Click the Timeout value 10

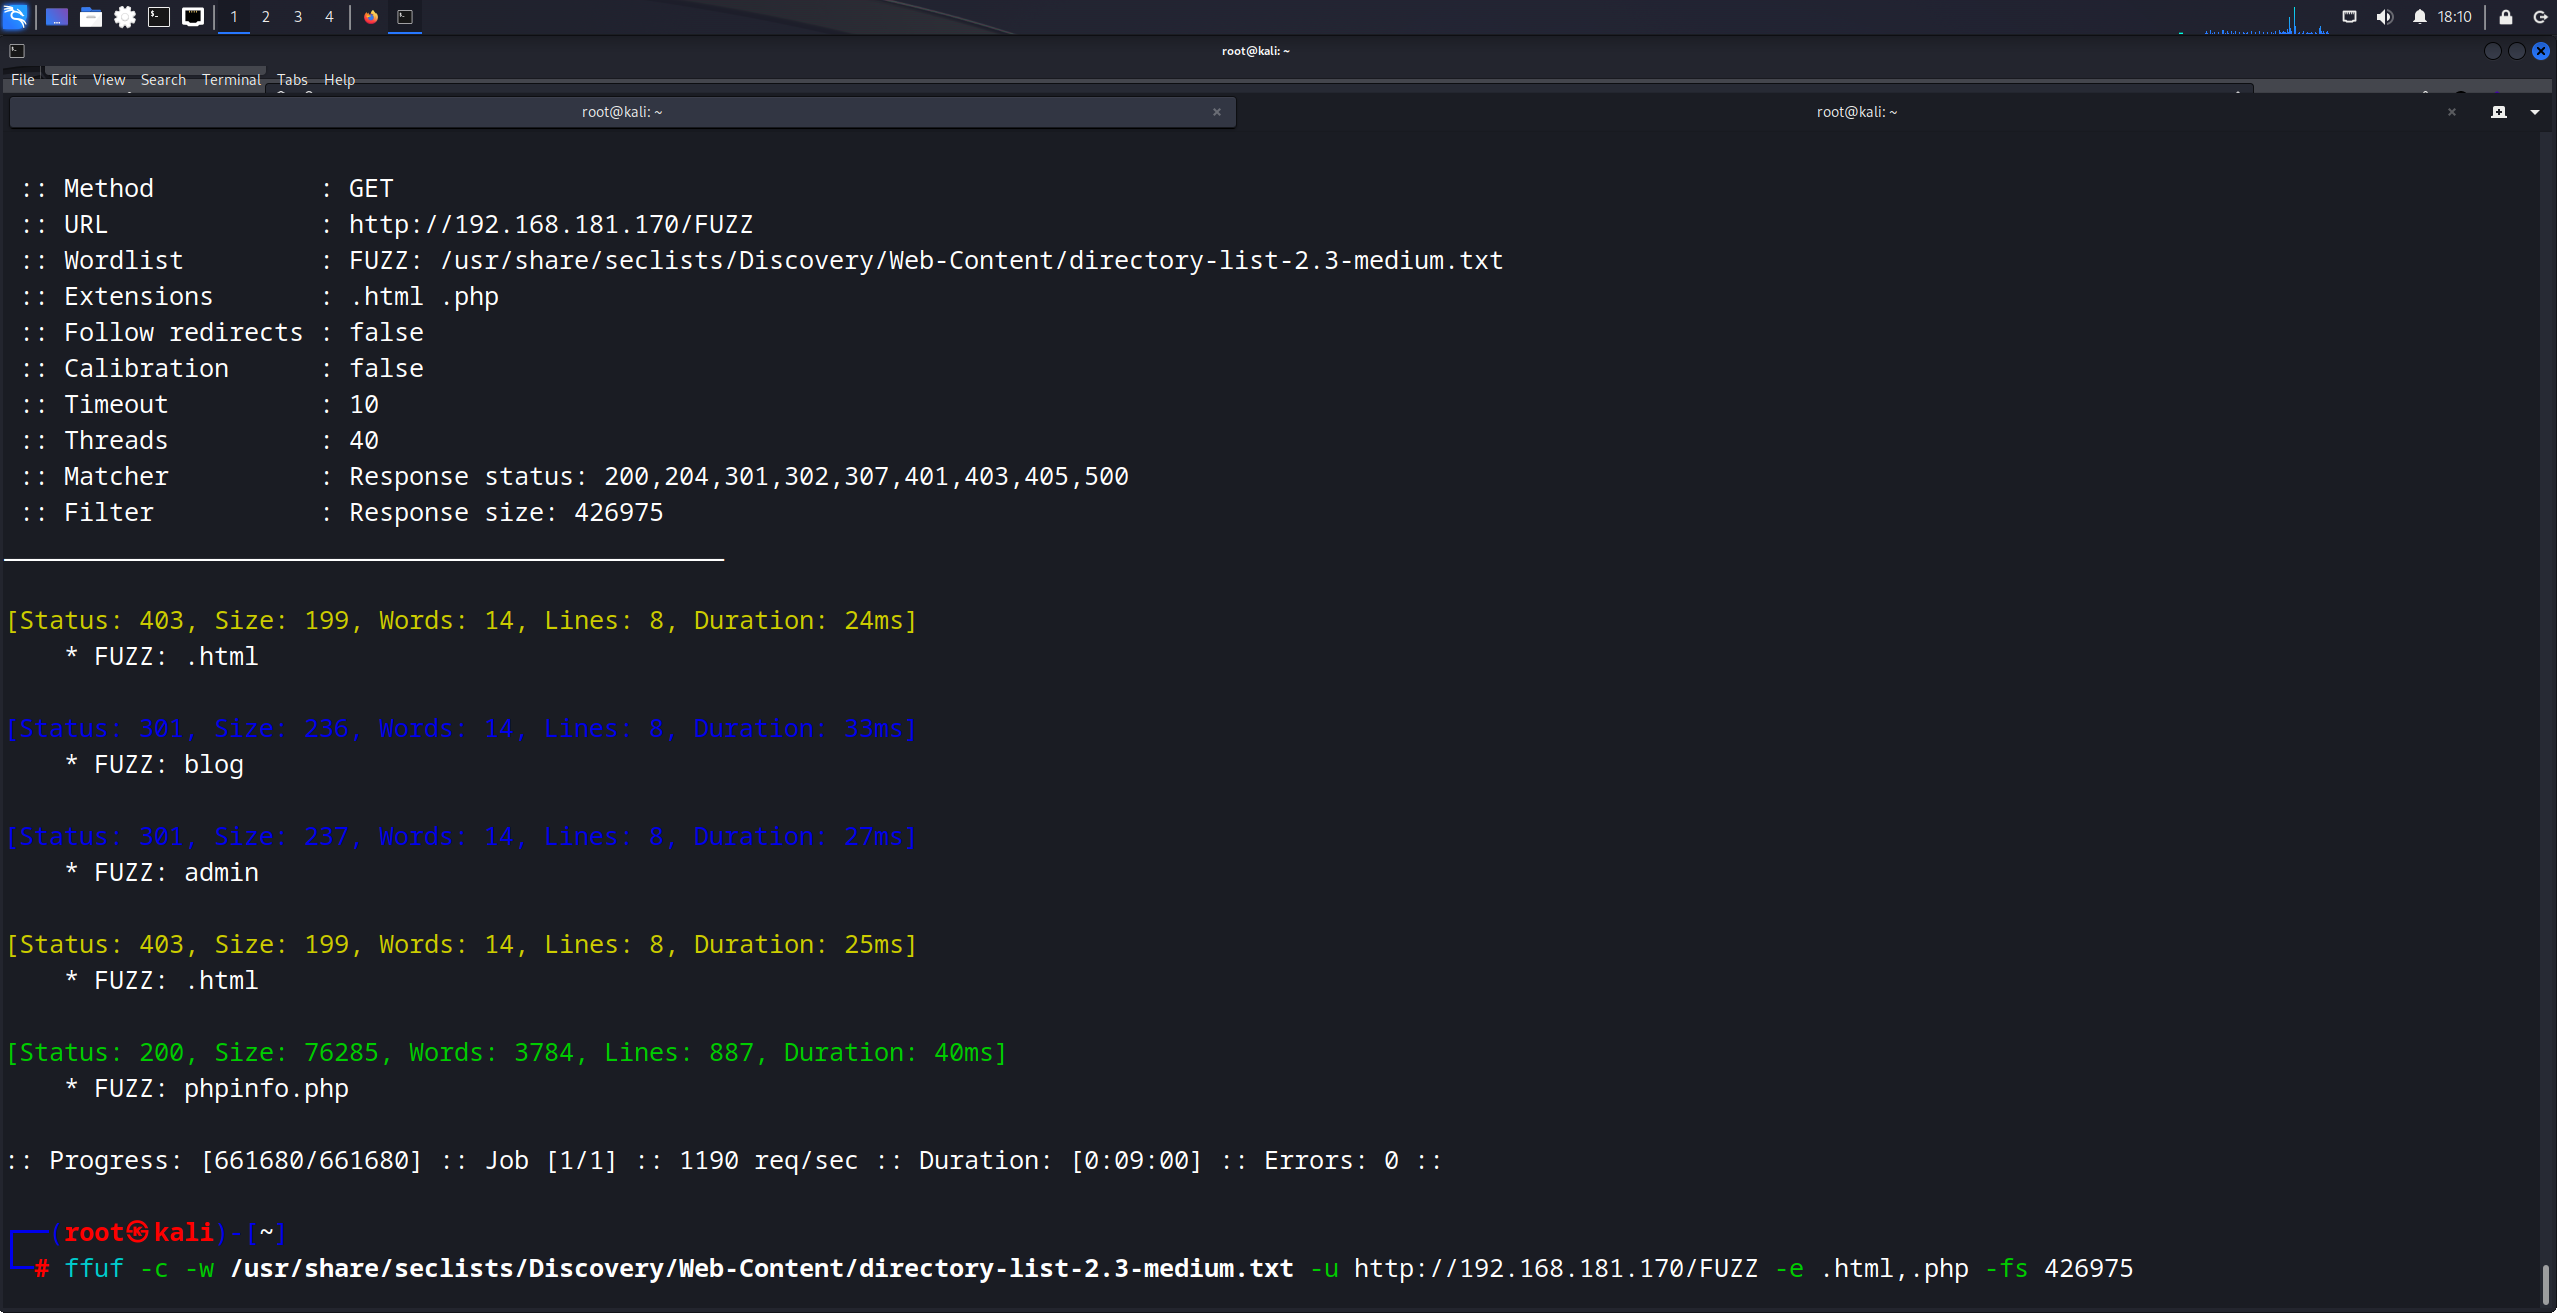[364, 404]
